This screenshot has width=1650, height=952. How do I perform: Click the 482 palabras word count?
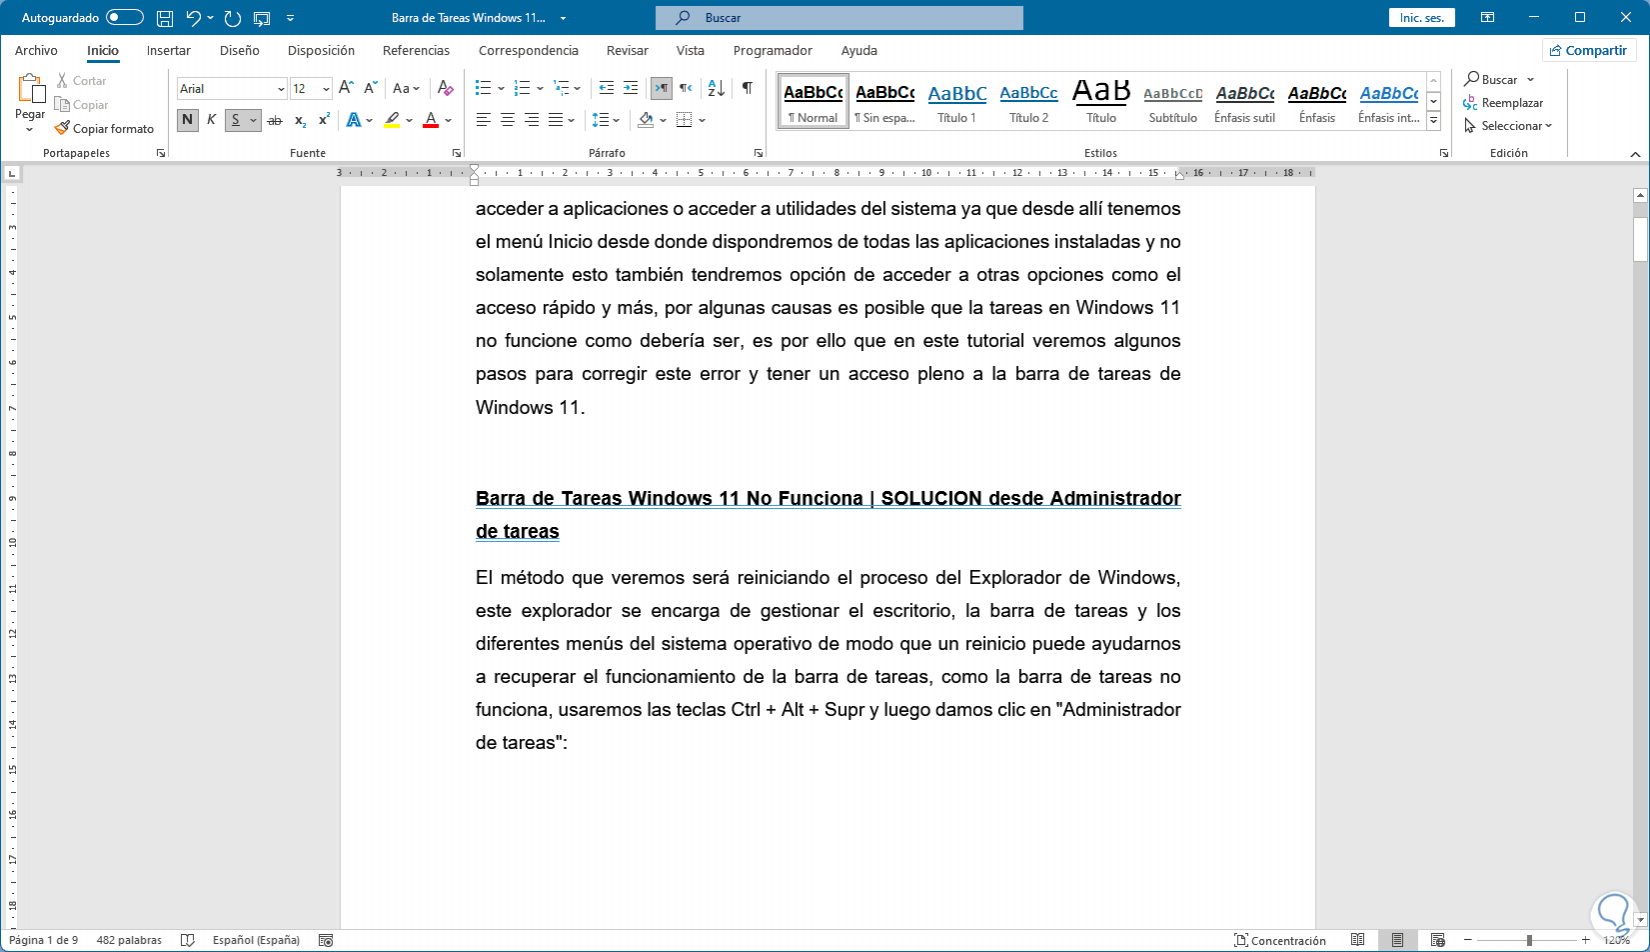tap(129, 940)
